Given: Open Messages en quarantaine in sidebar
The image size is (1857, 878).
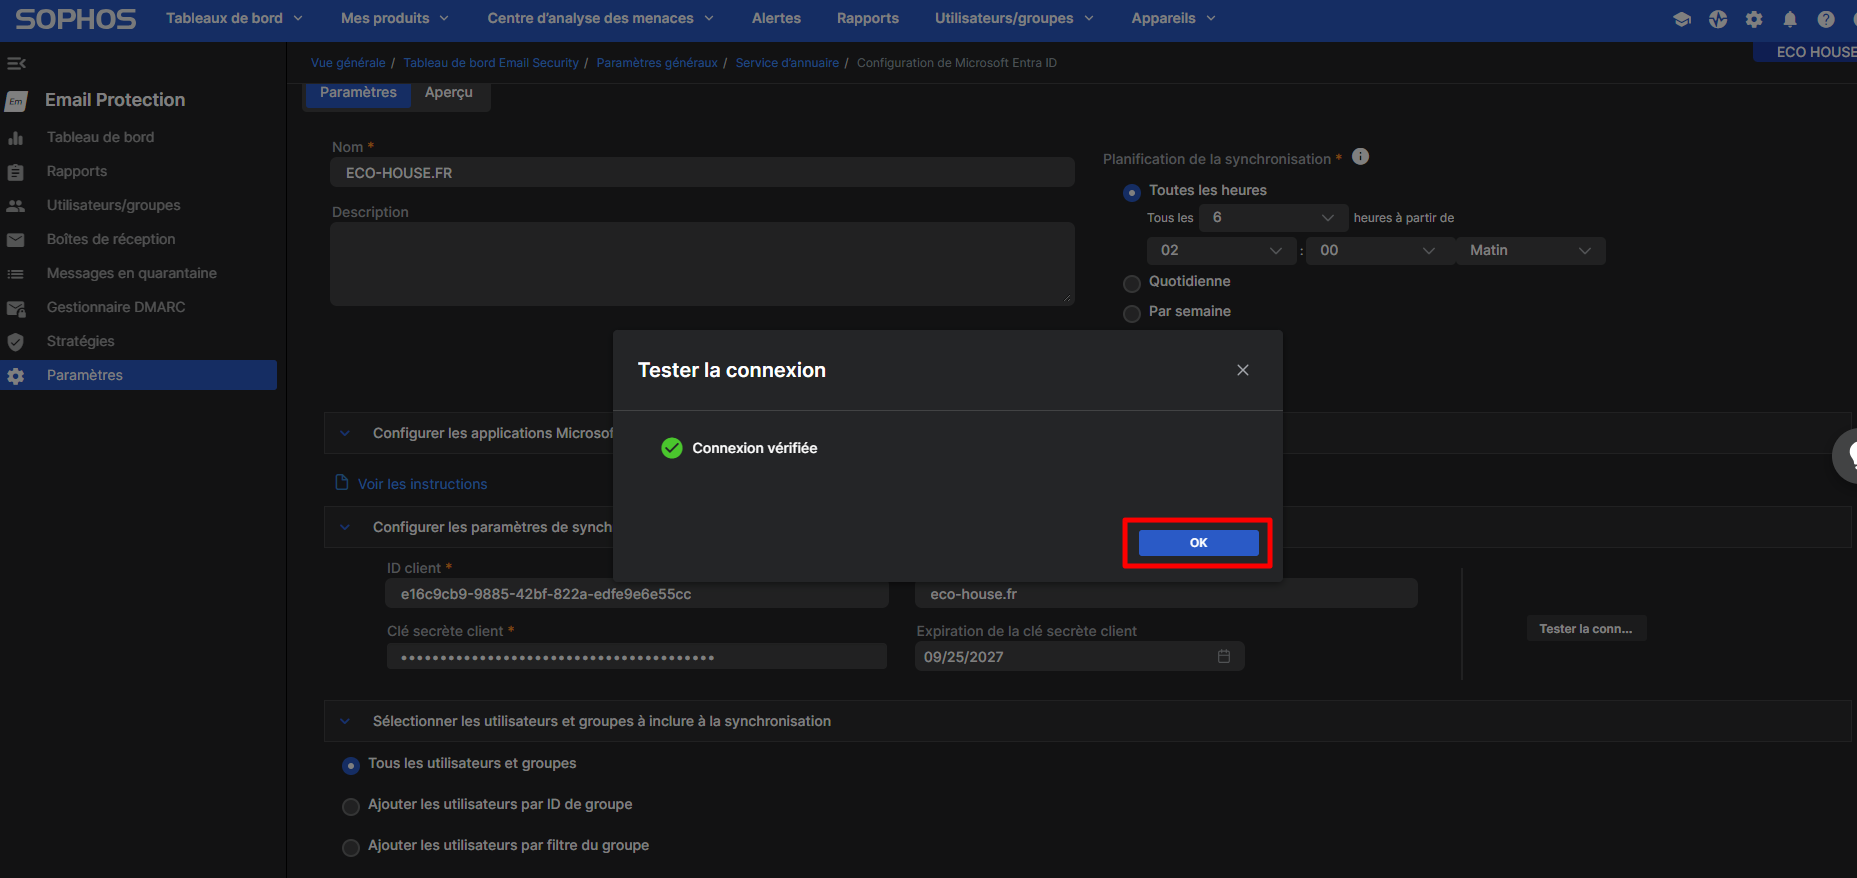Looking at the screenshot, I should (x=132, y=273).
